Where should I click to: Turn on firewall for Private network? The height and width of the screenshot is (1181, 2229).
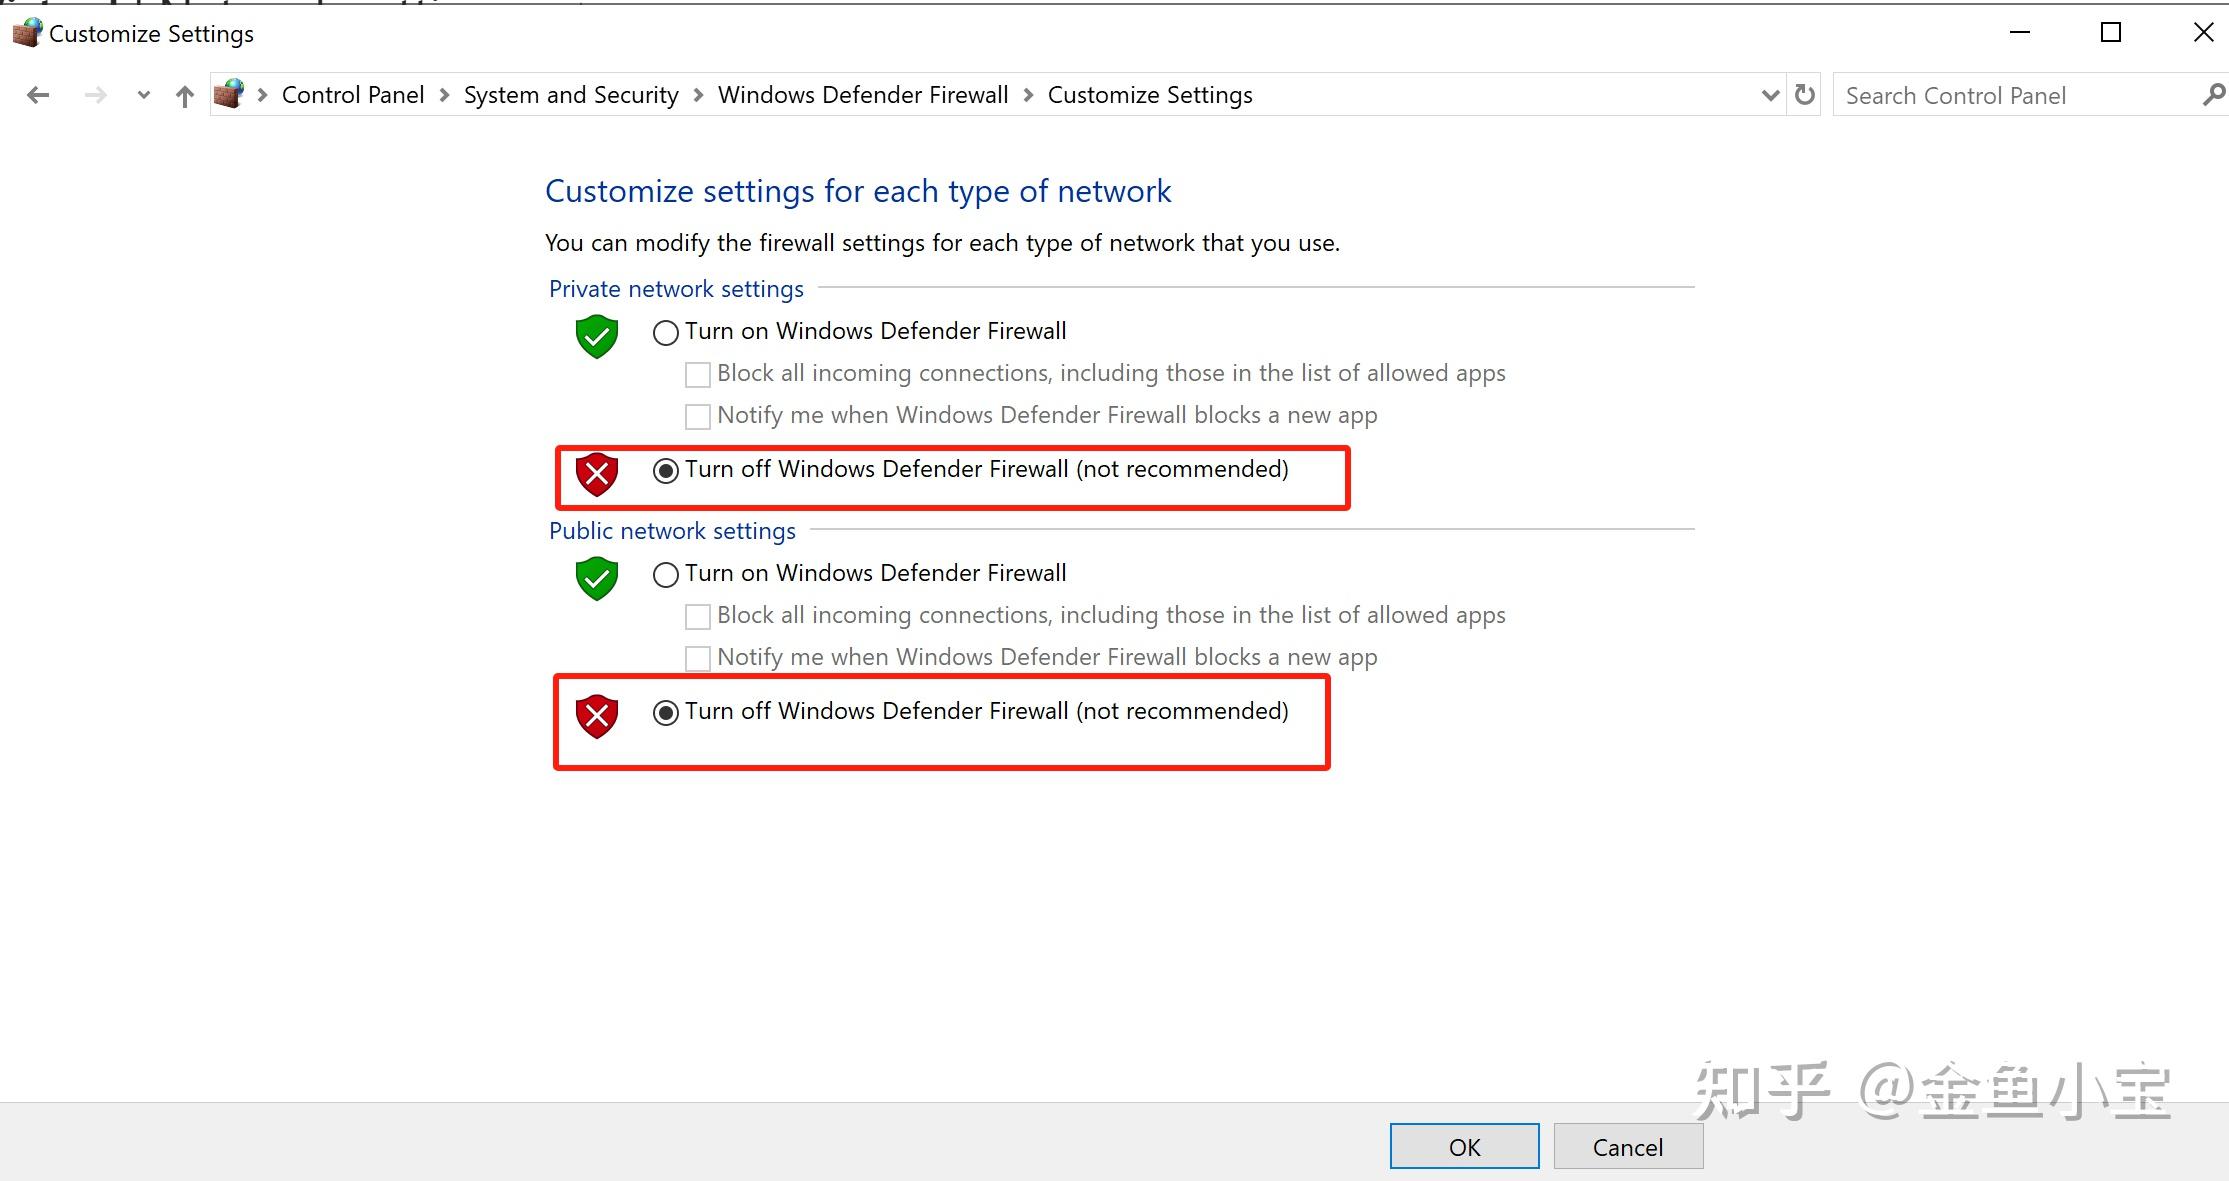[666, 332]
